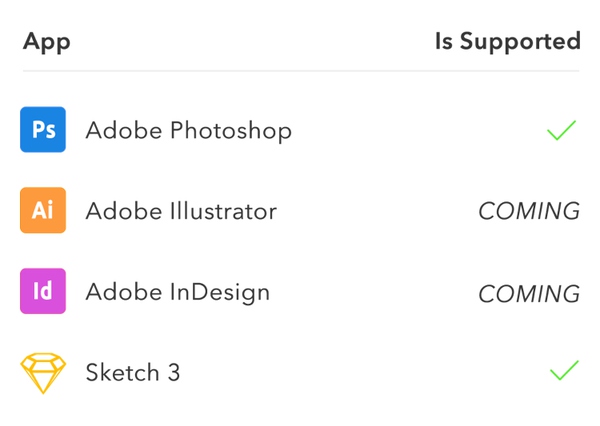
Task: Click the magenta InDesign Id icon
Action: point(43,292)
